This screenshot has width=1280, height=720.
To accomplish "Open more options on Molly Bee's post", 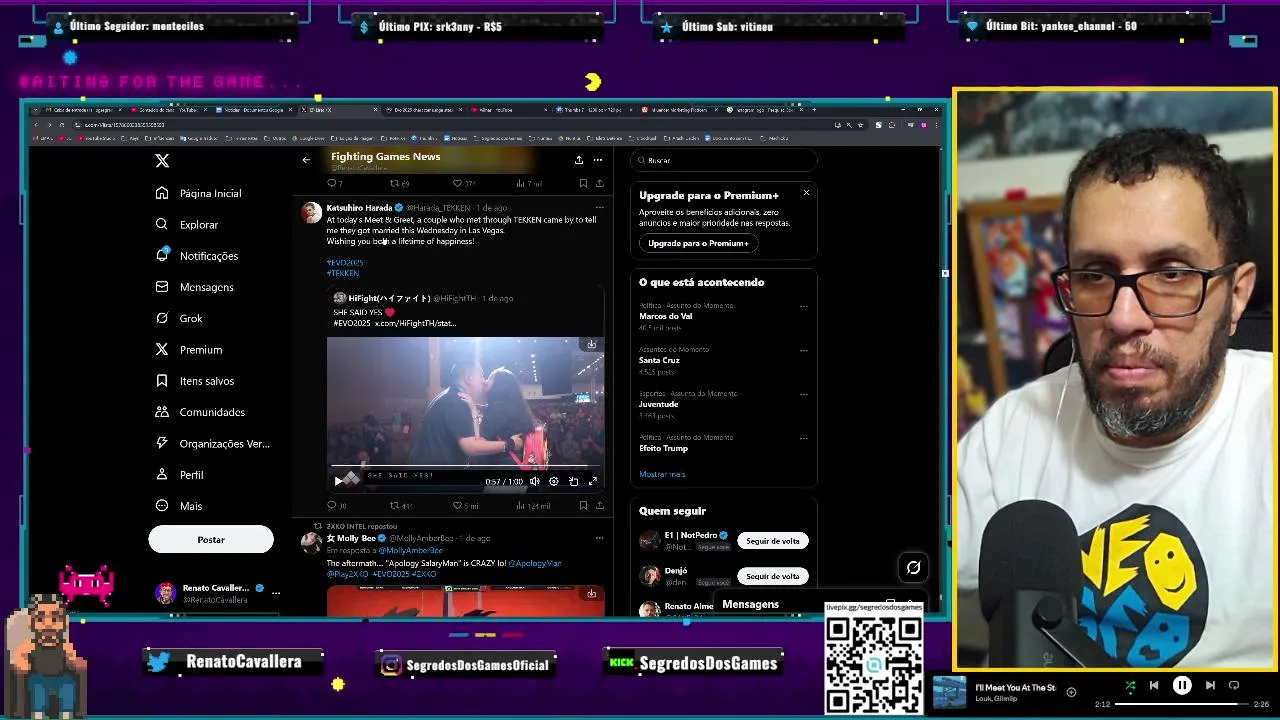I will click(599, 538).
